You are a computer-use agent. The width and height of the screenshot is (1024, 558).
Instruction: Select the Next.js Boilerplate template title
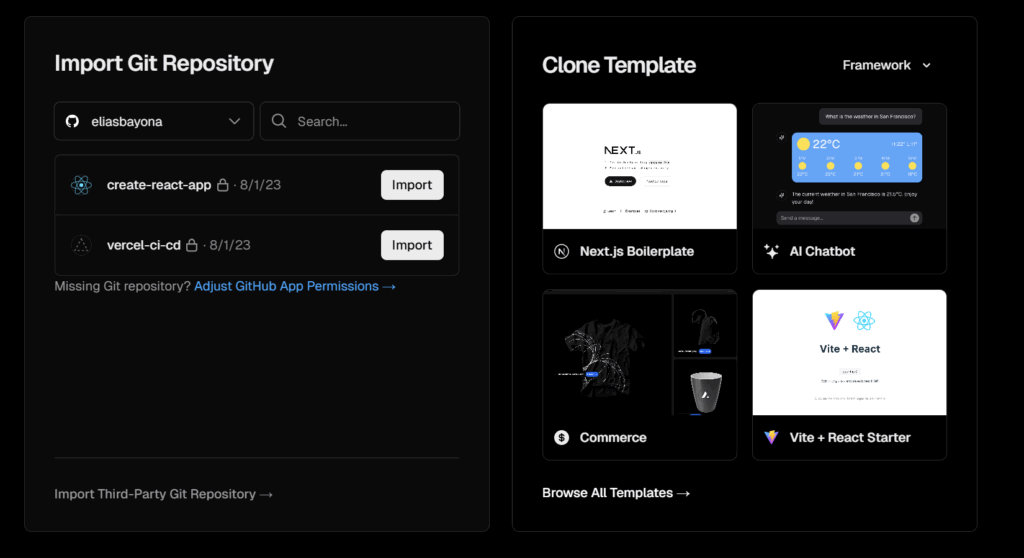(x=637, y=252)
